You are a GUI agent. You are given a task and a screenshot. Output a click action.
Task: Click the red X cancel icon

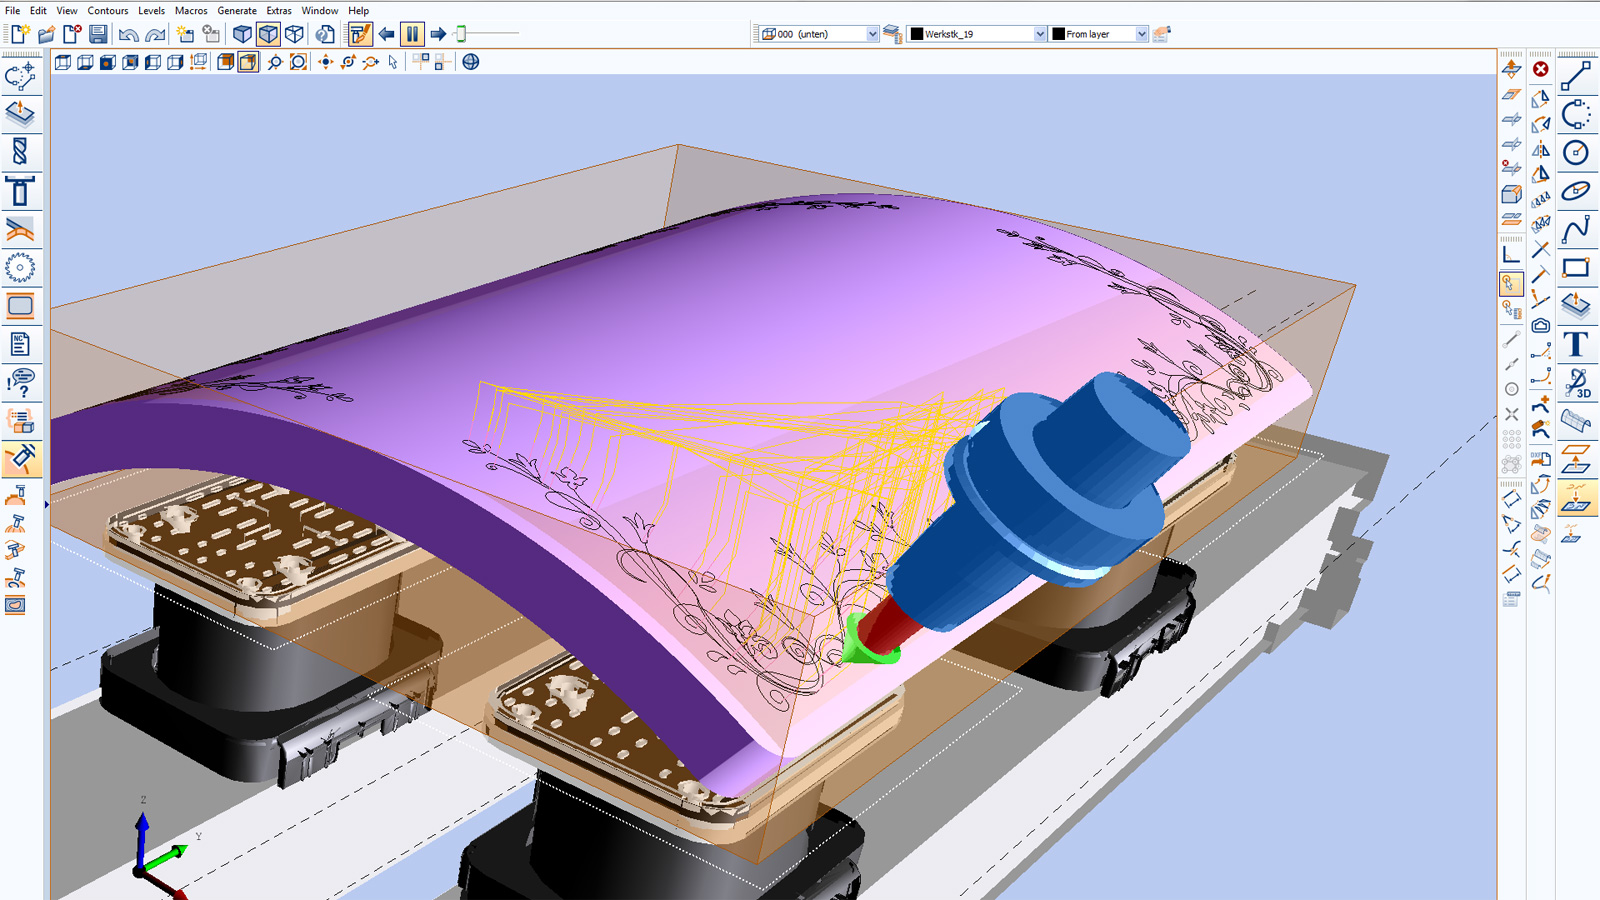pyautogui.click(x=1540, y=69)
